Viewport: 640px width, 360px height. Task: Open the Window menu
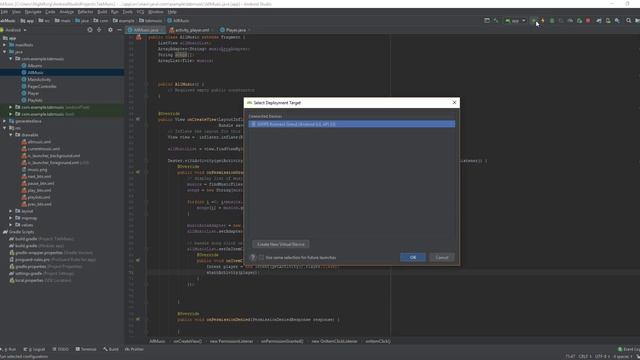point(156,12)
